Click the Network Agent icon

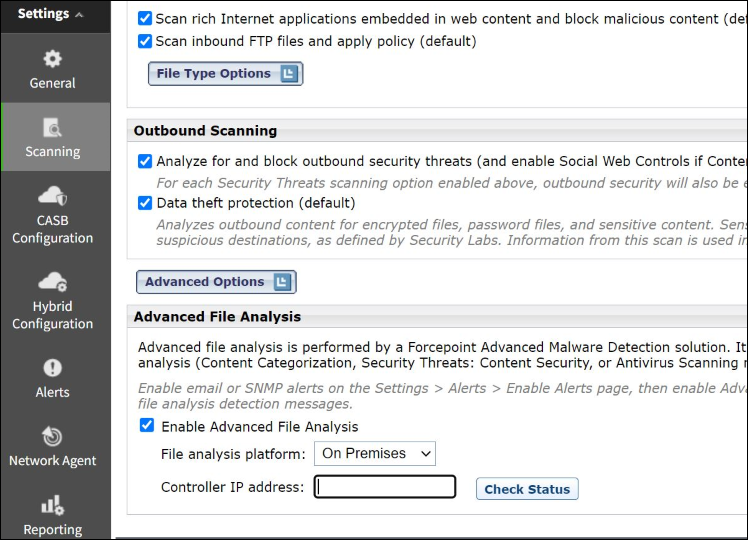click(x=52, y=437)
